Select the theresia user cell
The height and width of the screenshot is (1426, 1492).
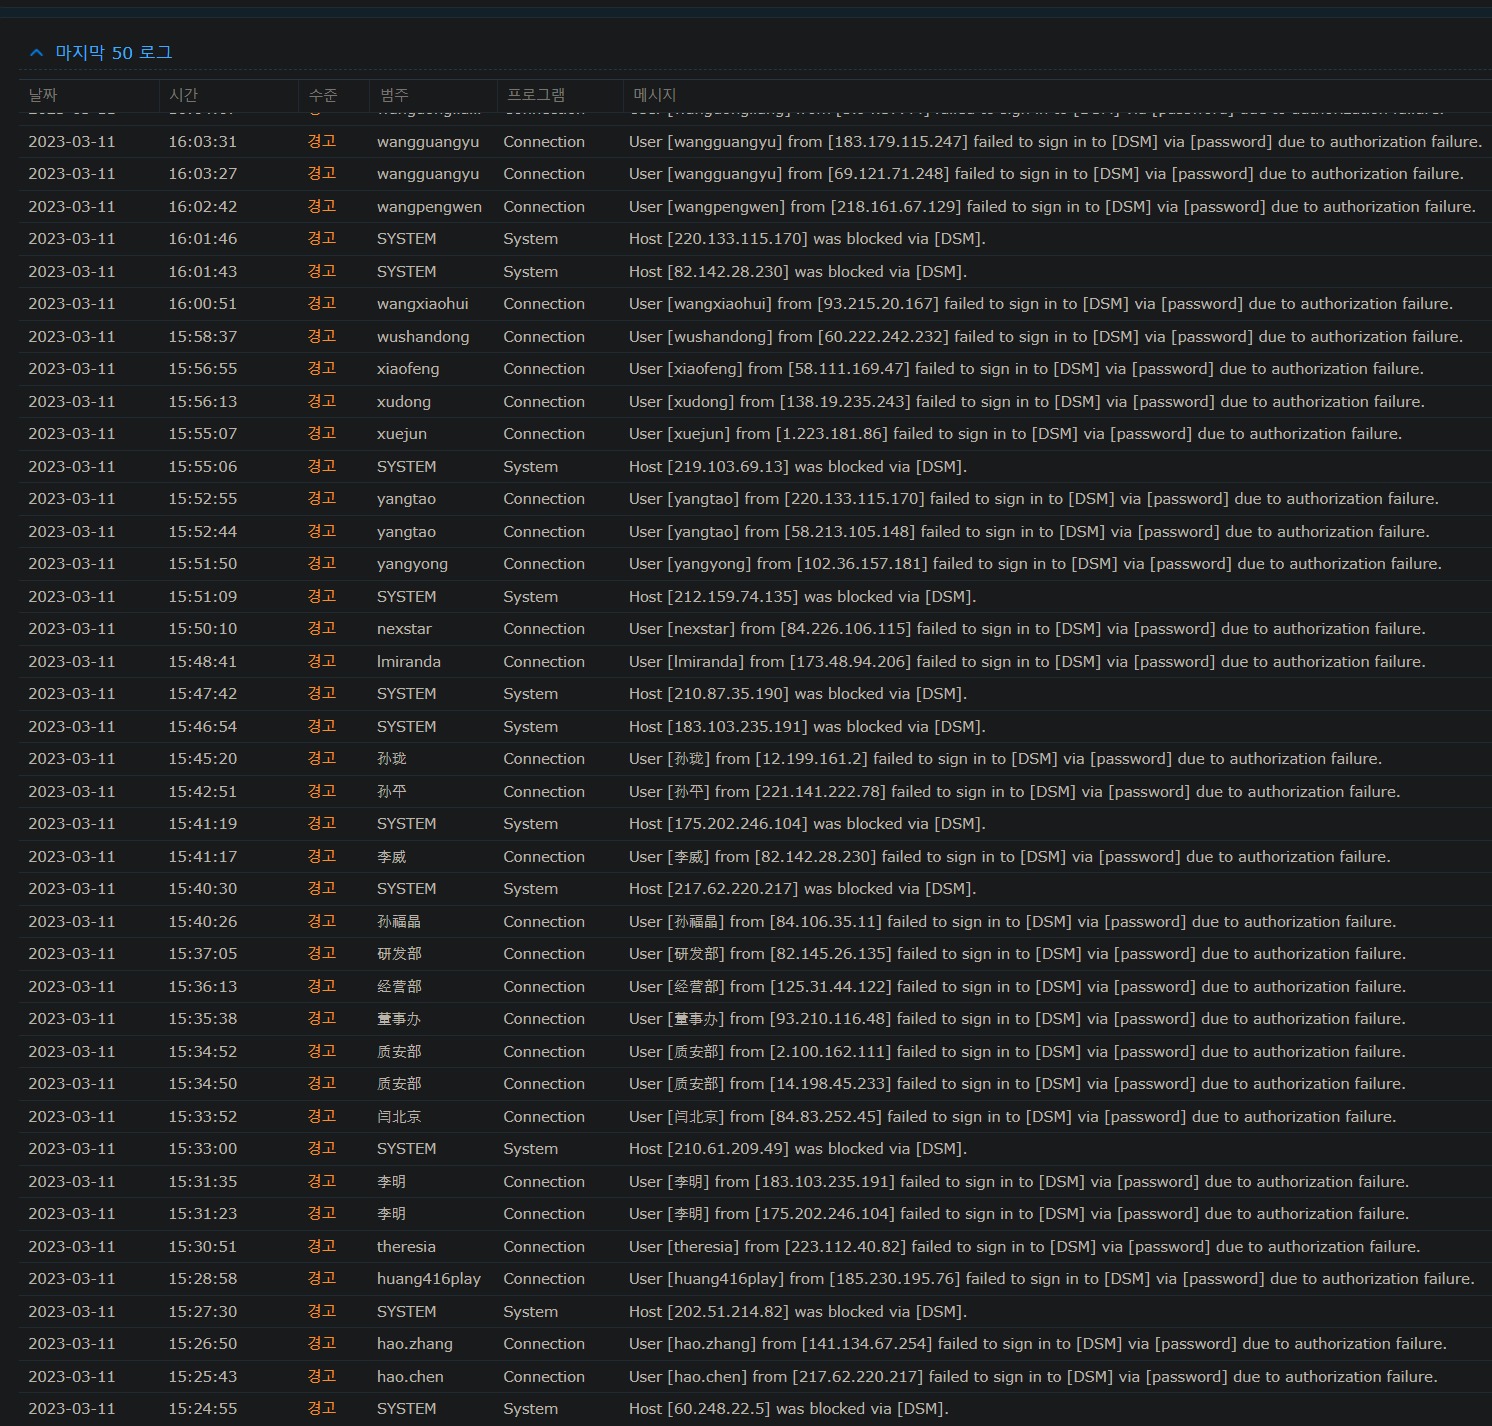(x=406, y=1247)
